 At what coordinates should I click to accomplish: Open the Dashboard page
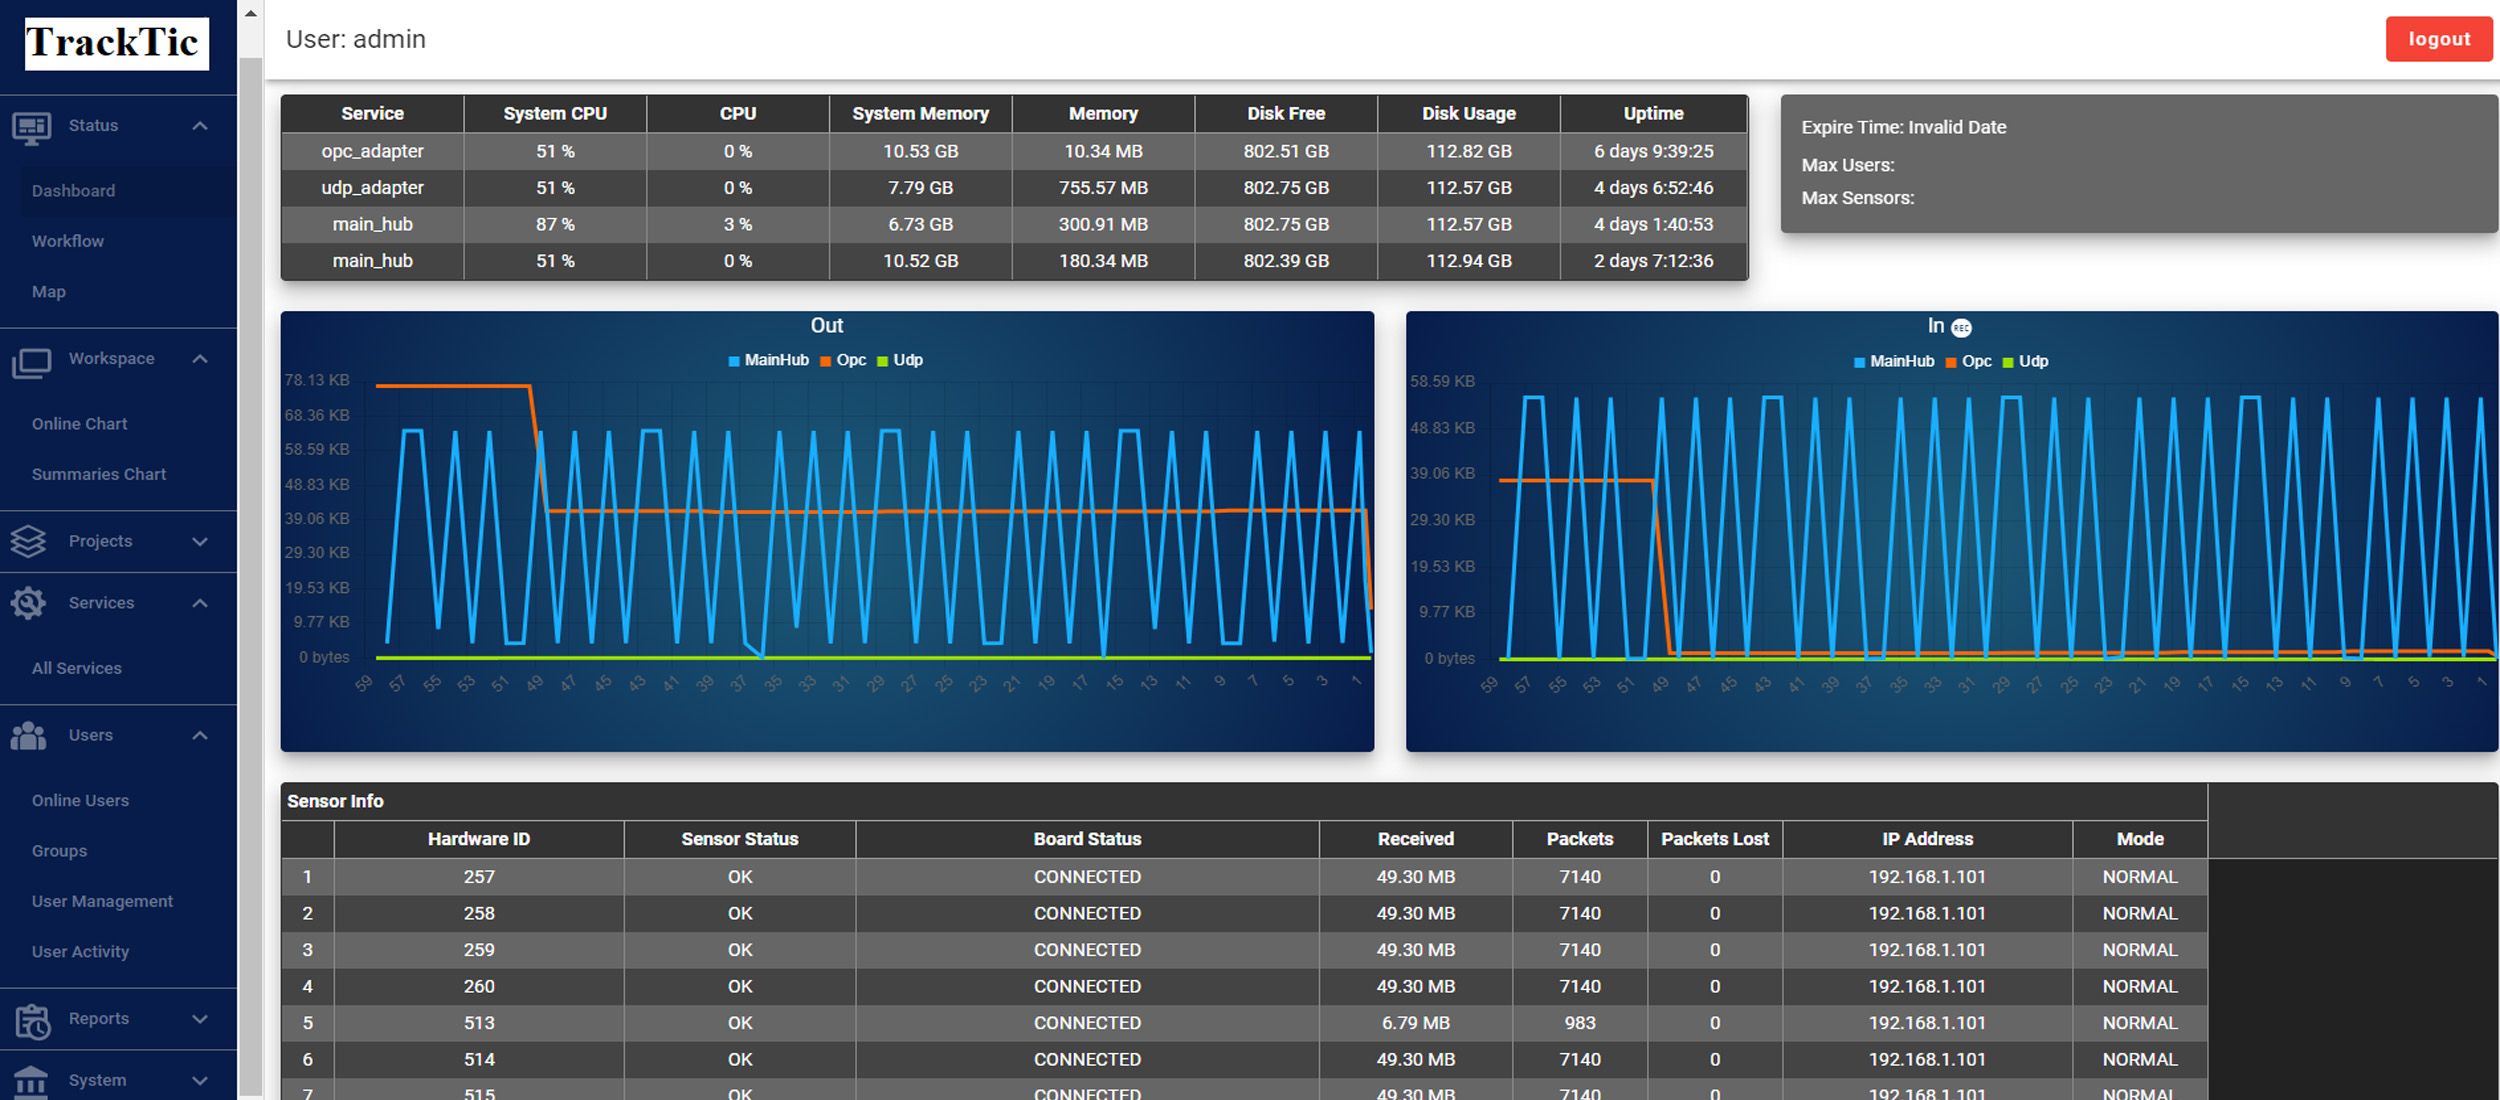73,191
